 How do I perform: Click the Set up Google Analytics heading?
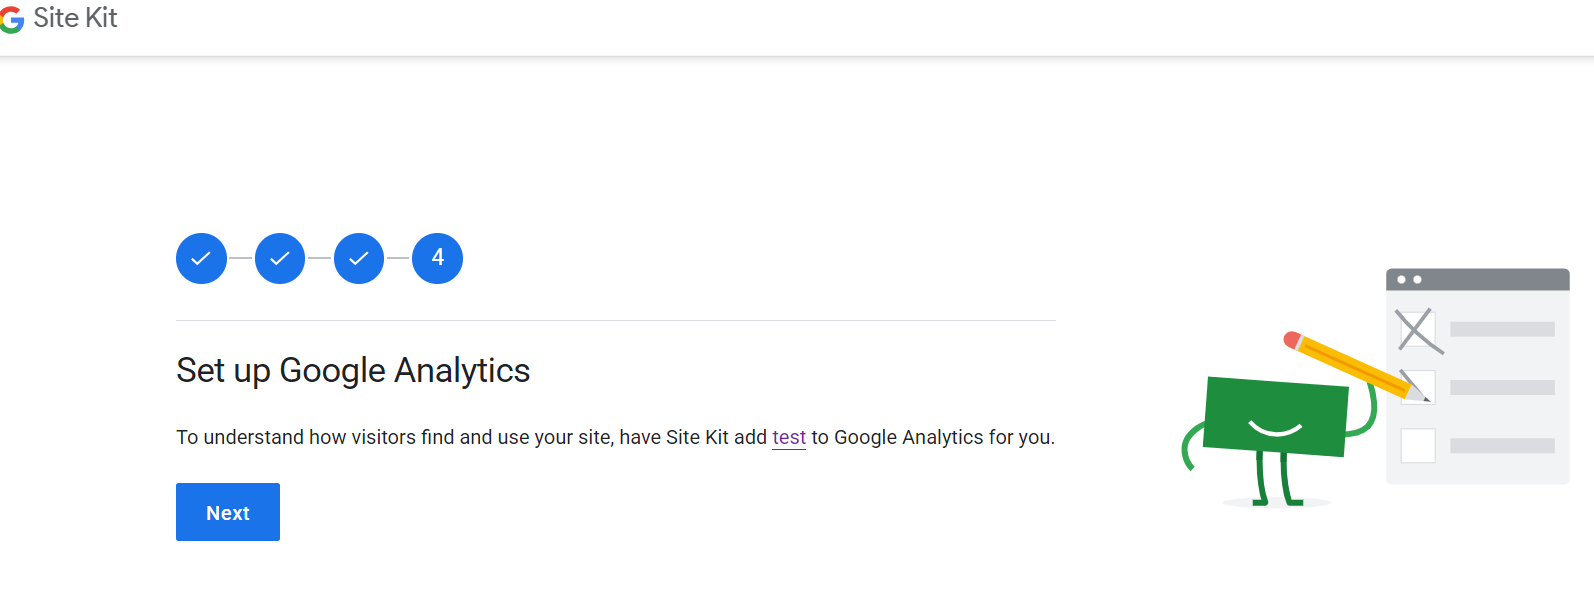(x=353, y=370)
